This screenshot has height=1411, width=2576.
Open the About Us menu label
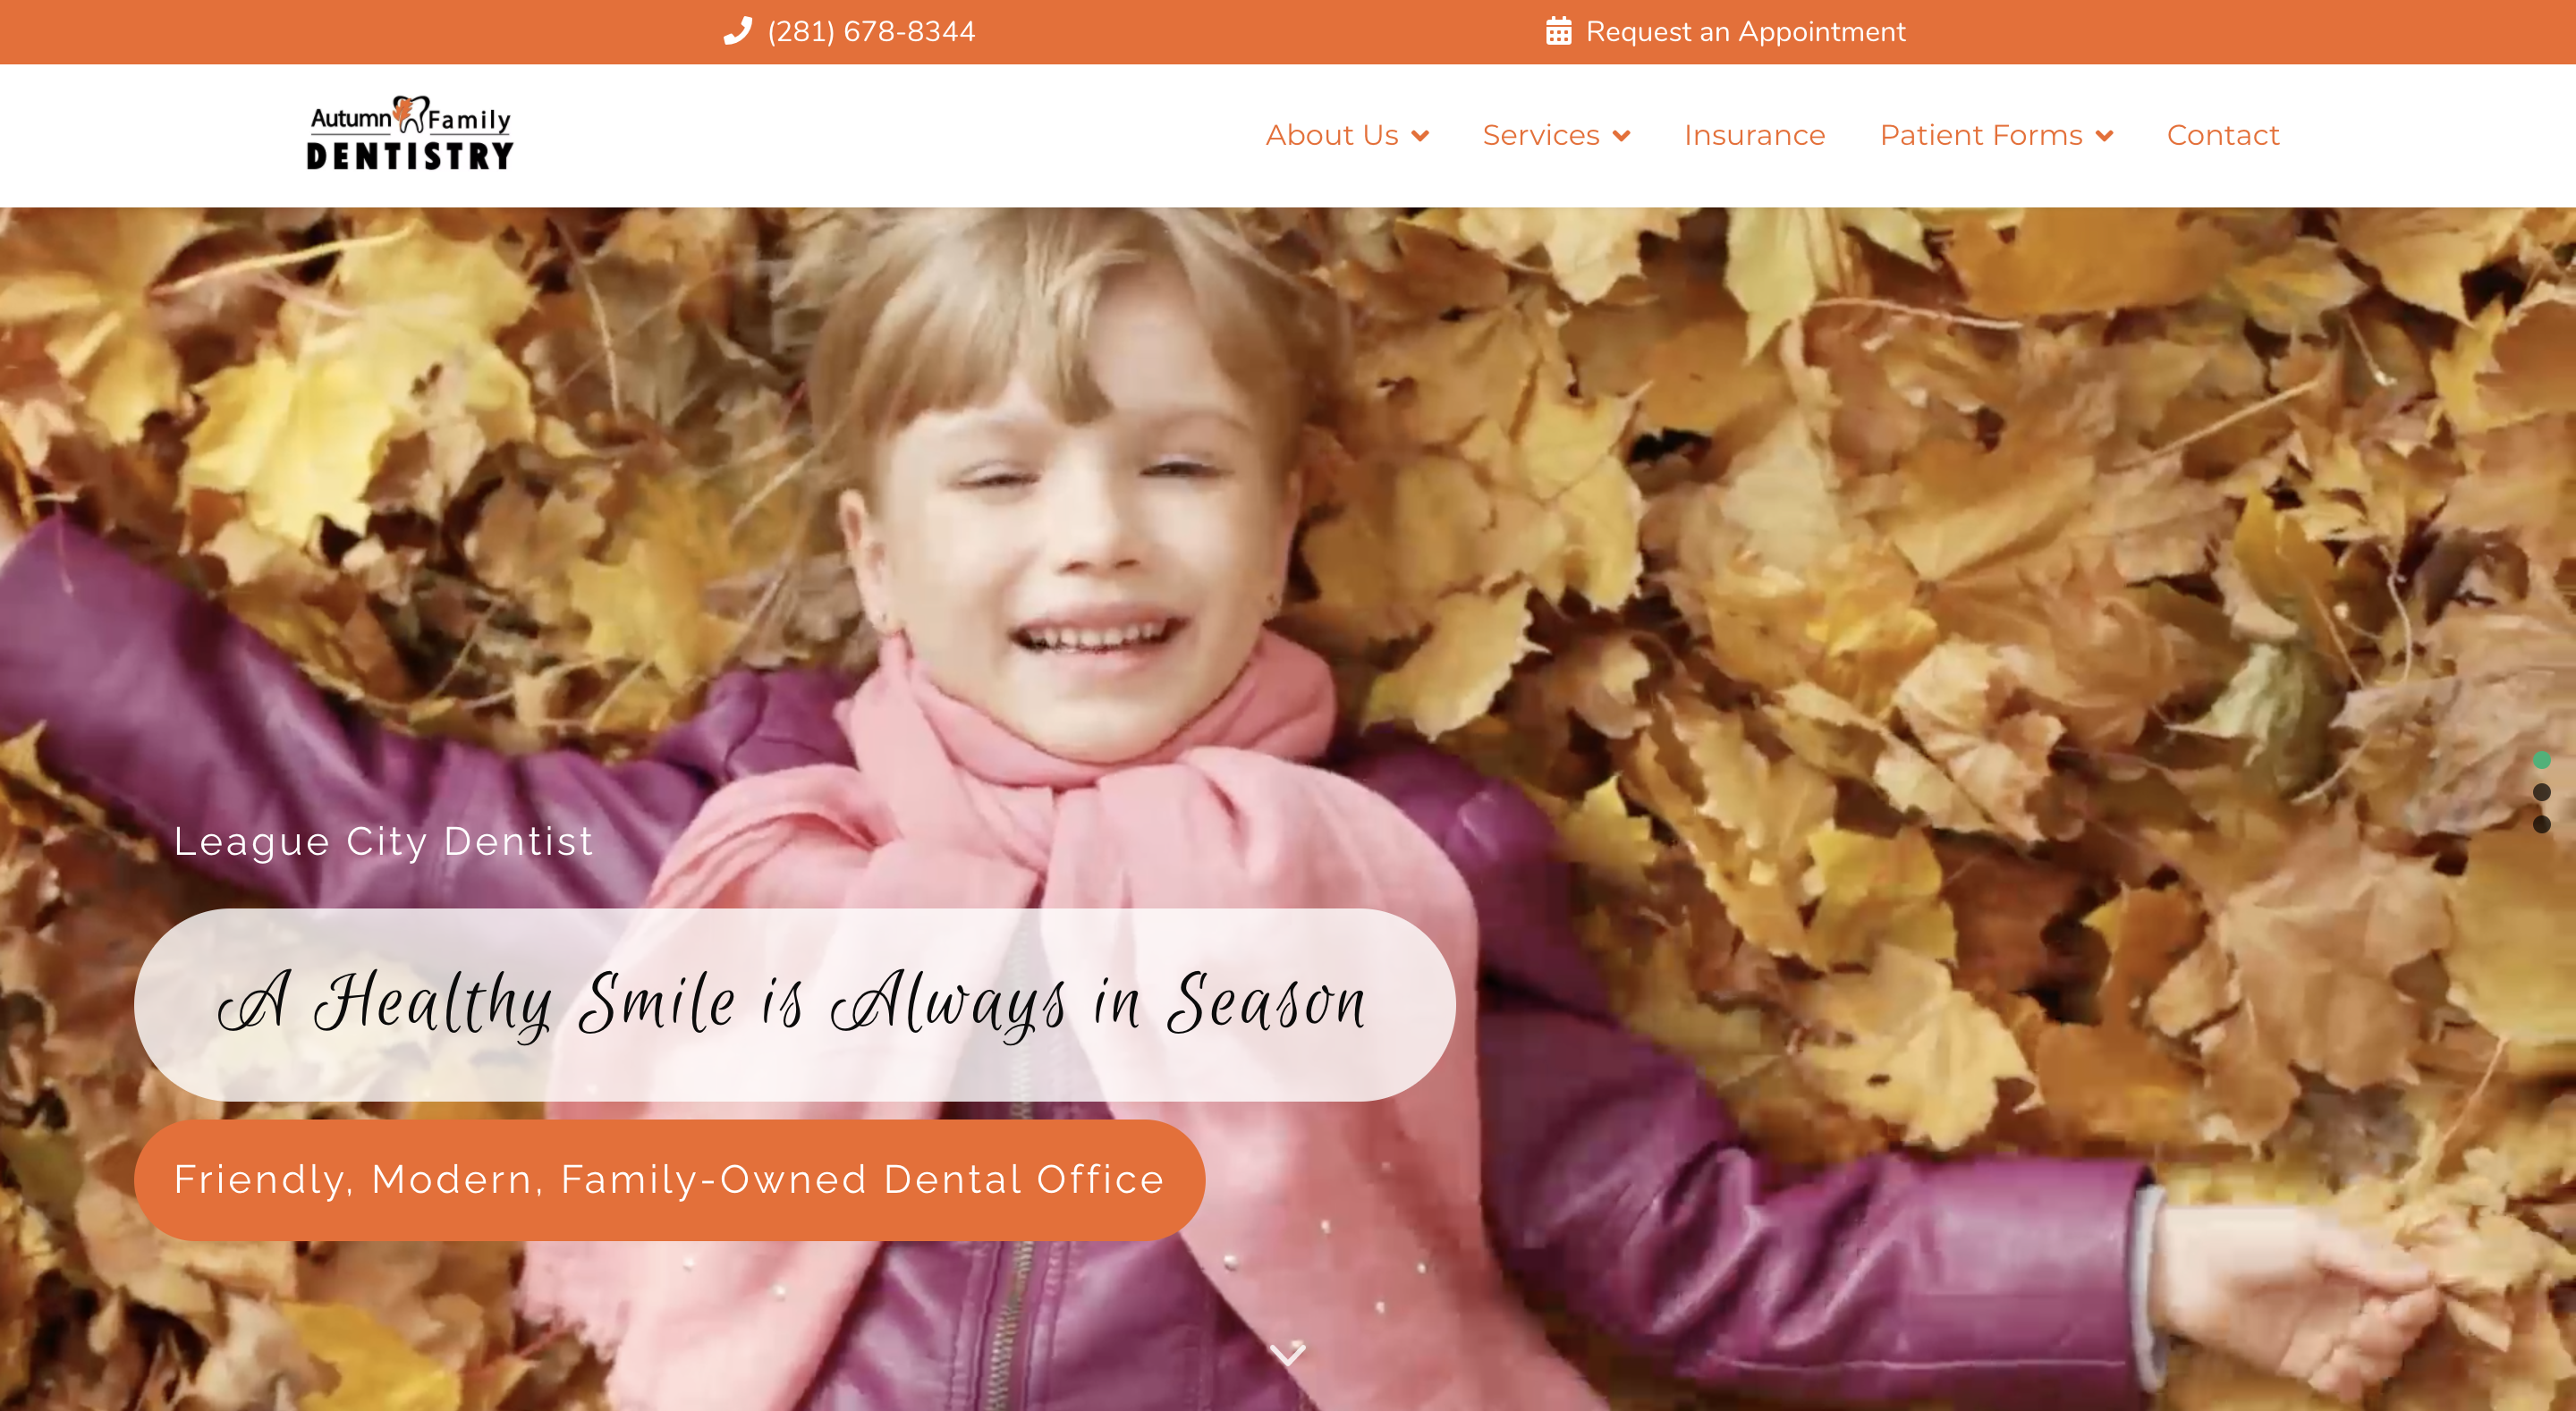click(1331, 135)
